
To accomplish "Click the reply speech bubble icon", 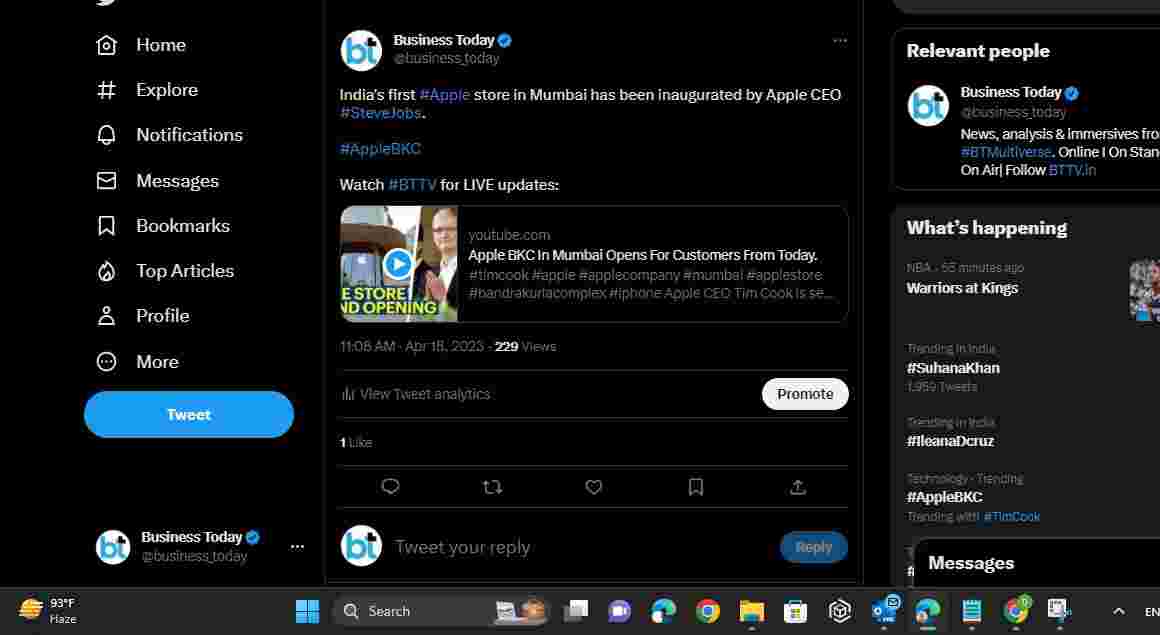I will [391, 487].
